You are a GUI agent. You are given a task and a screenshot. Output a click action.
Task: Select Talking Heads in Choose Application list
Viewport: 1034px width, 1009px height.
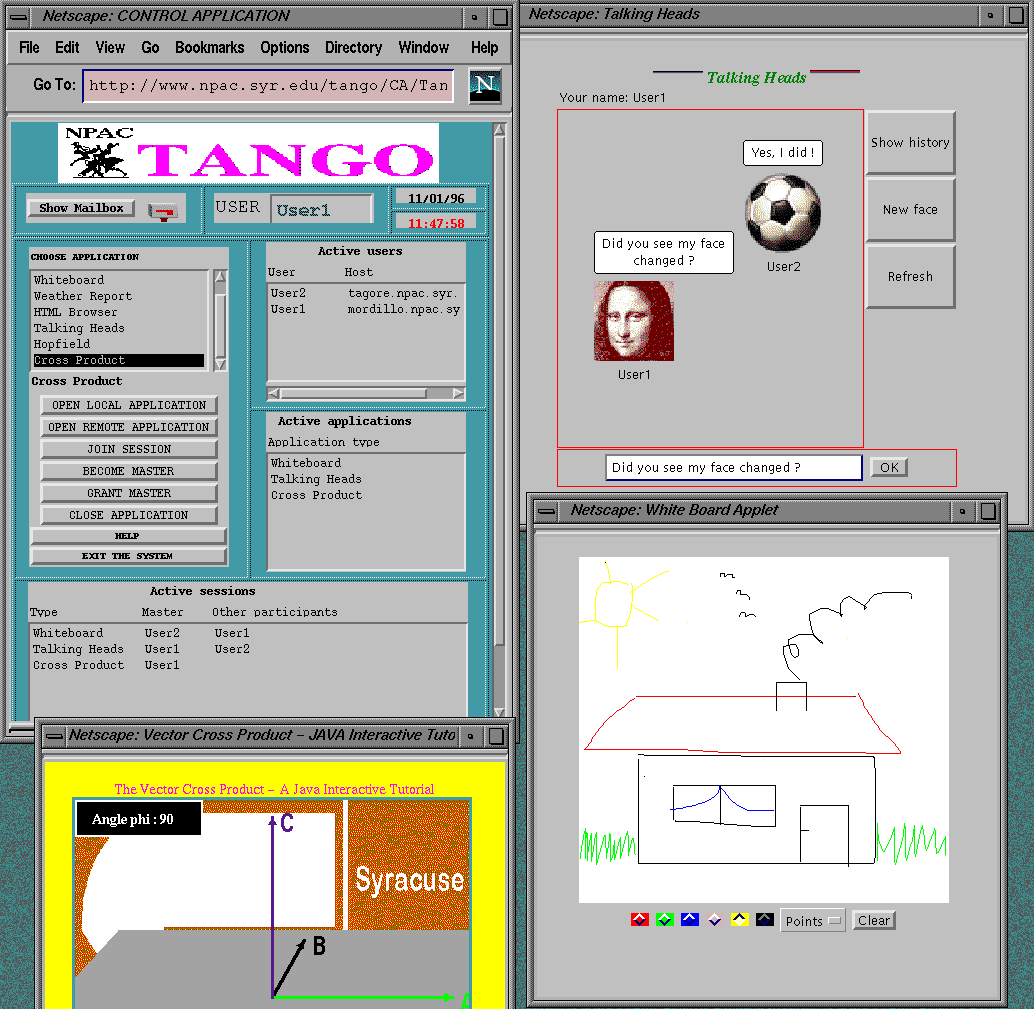click(119, 328)
